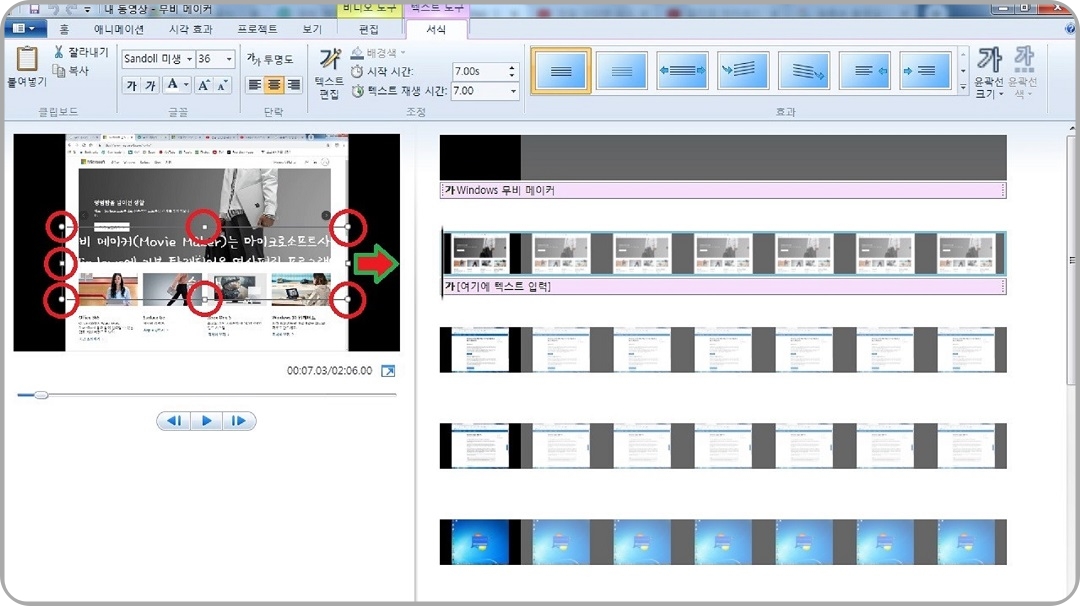
Task: Click the effects gallery next-row down arrow
Action: tap(963, 70)
